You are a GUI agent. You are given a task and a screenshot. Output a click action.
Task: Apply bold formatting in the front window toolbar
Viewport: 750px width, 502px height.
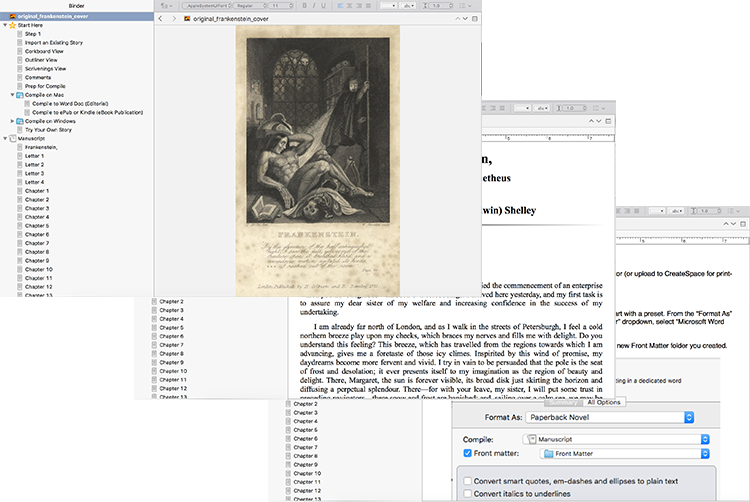pyautogui.click(x=305, y=6)
